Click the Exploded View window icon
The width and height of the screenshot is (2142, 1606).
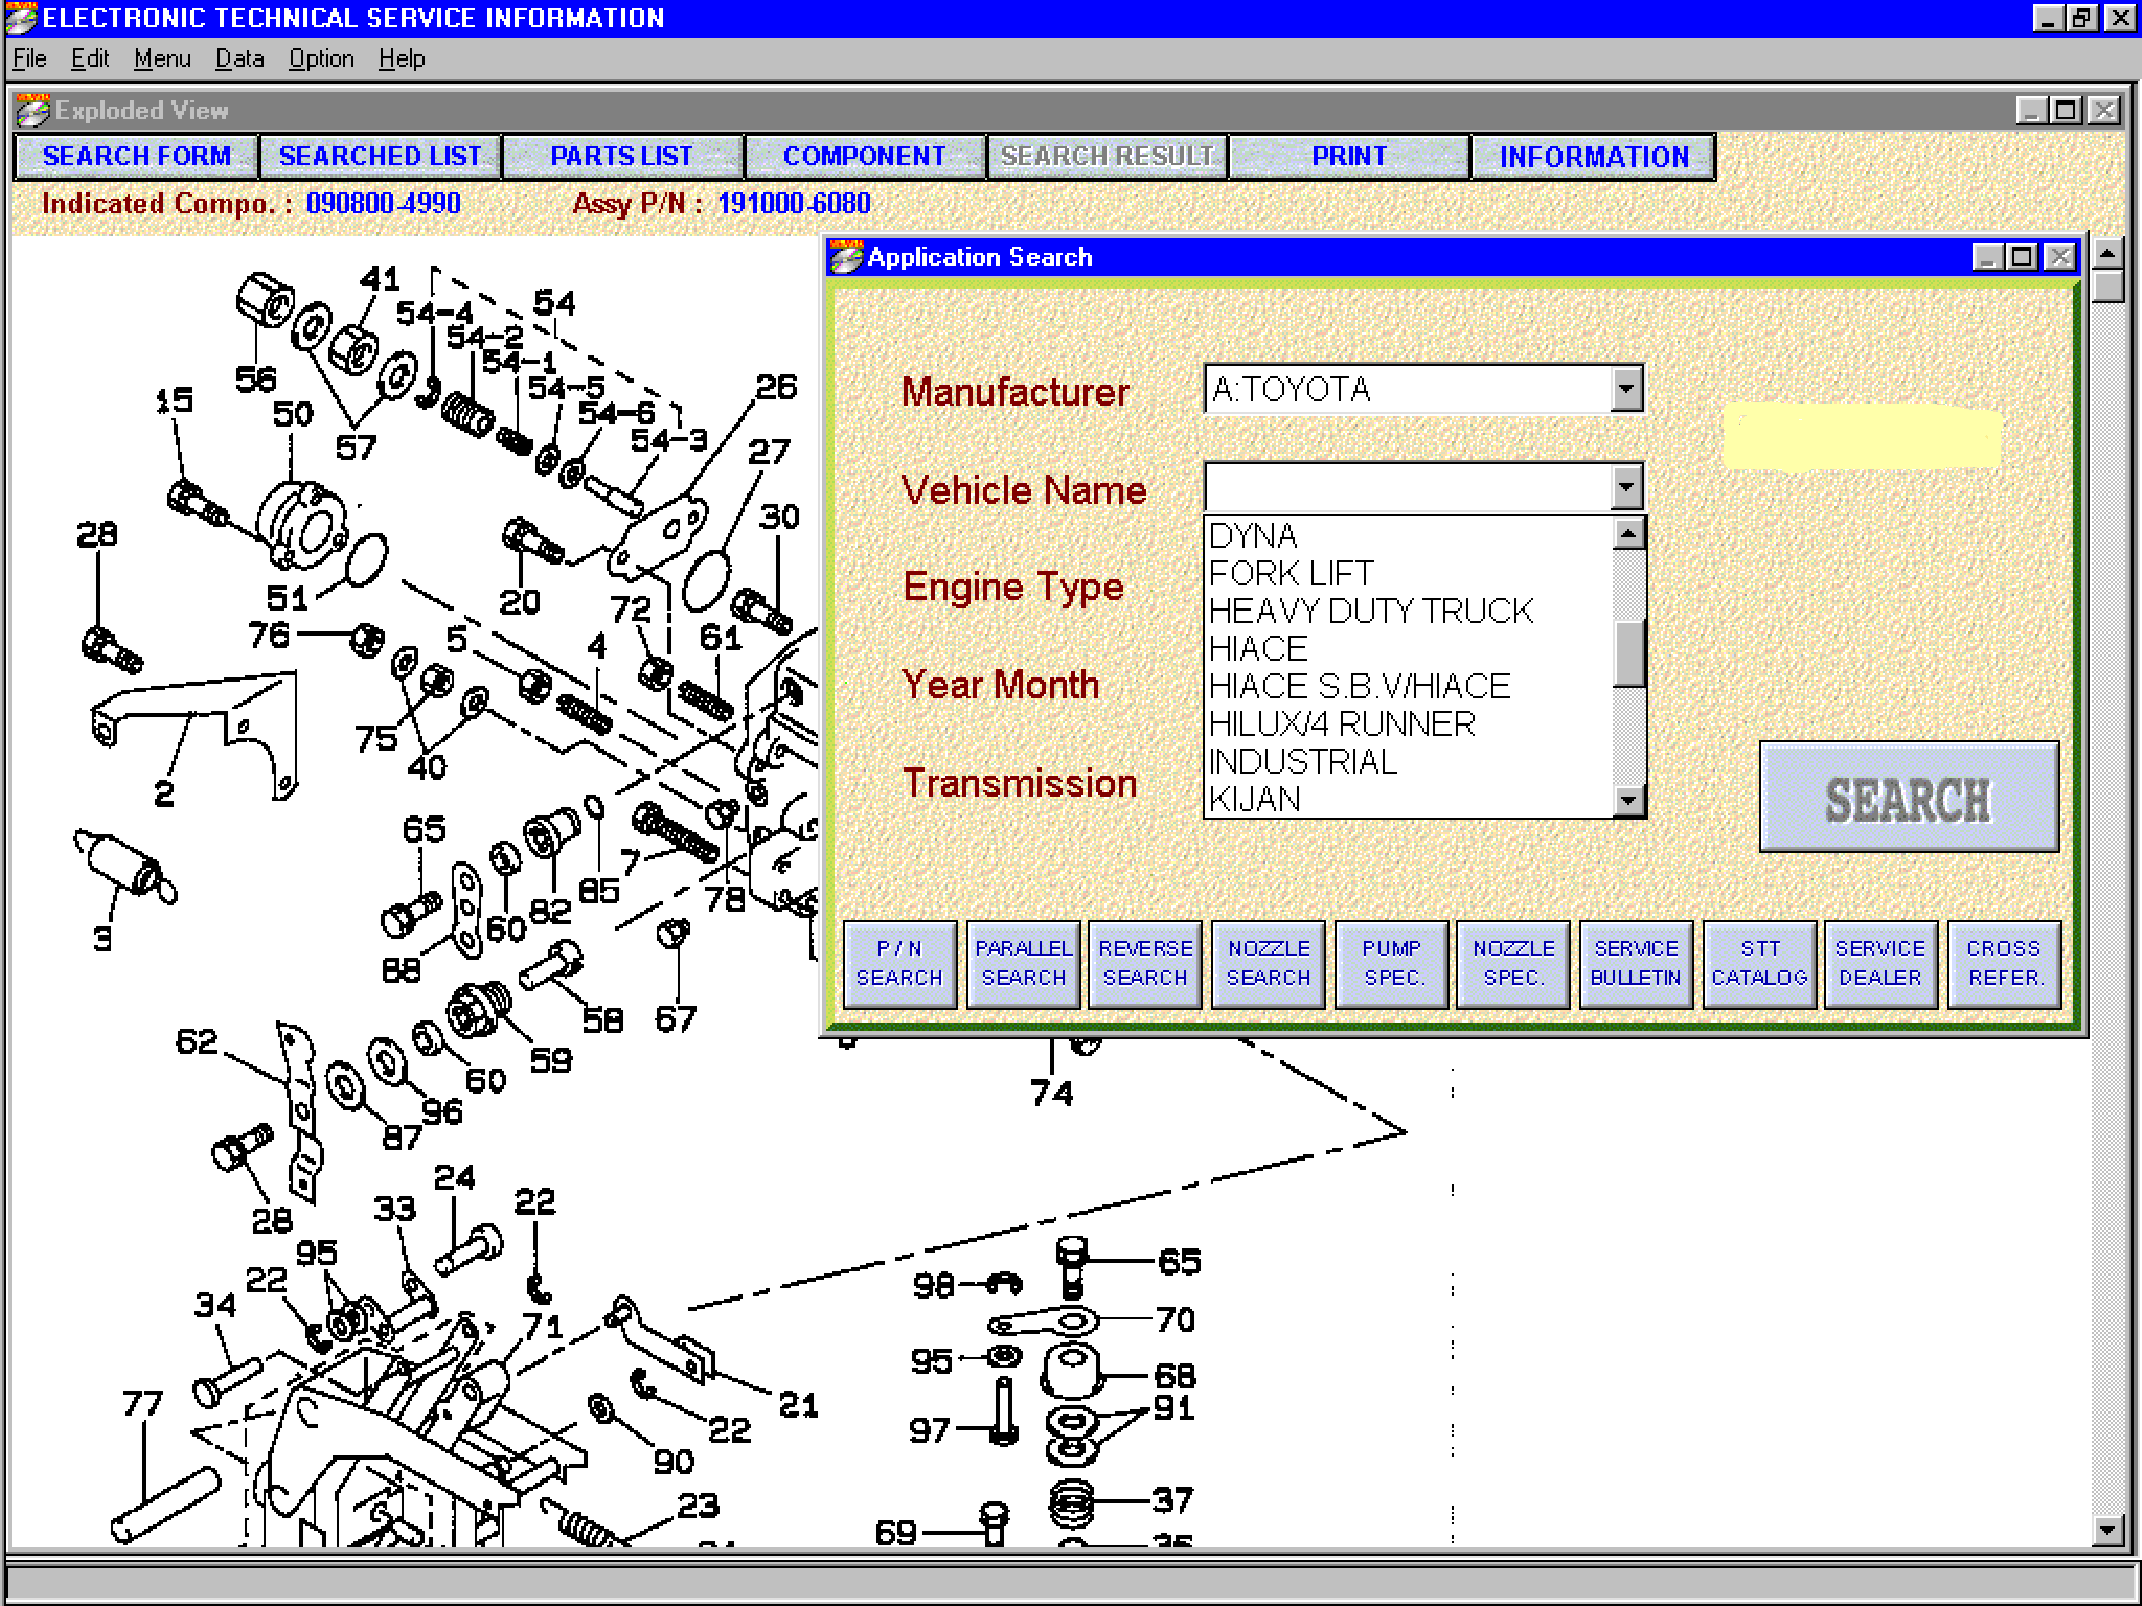click(x=32, y=110)
